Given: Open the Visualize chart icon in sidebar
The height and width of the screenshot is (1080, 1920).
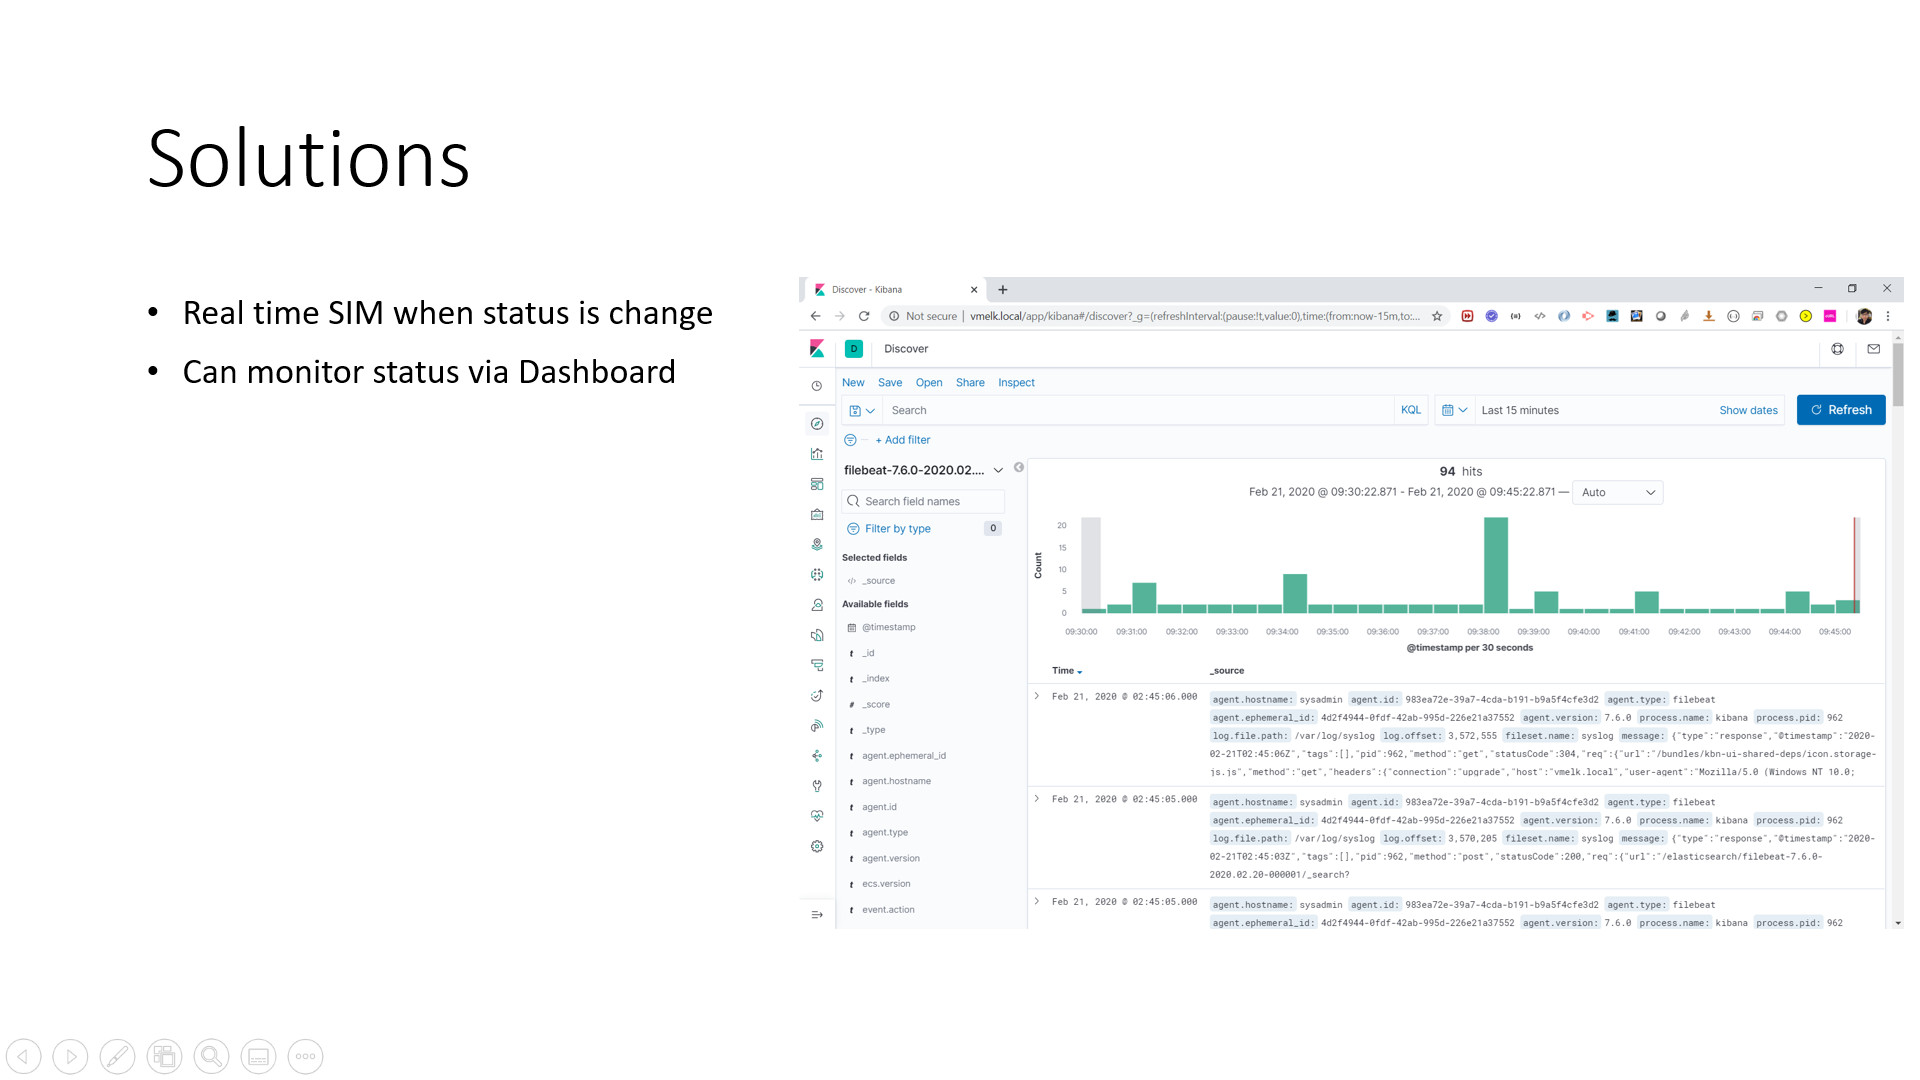Looking at the screenshot, I should tap(817, 454).
